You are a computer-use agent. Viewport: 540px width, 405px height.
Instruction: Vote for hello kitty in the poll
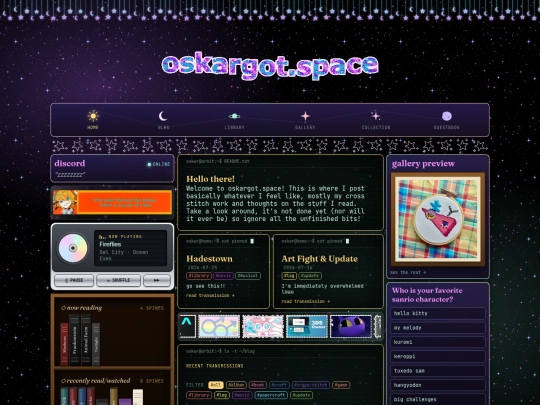coord(438,313)
